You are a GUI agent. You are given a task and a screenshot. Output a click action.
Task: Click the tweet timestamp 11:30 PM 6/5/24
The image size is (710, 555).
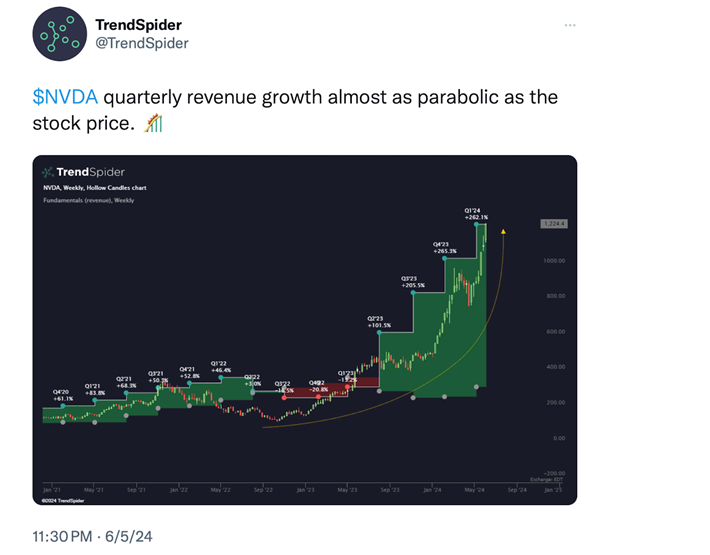pos(92,537)
